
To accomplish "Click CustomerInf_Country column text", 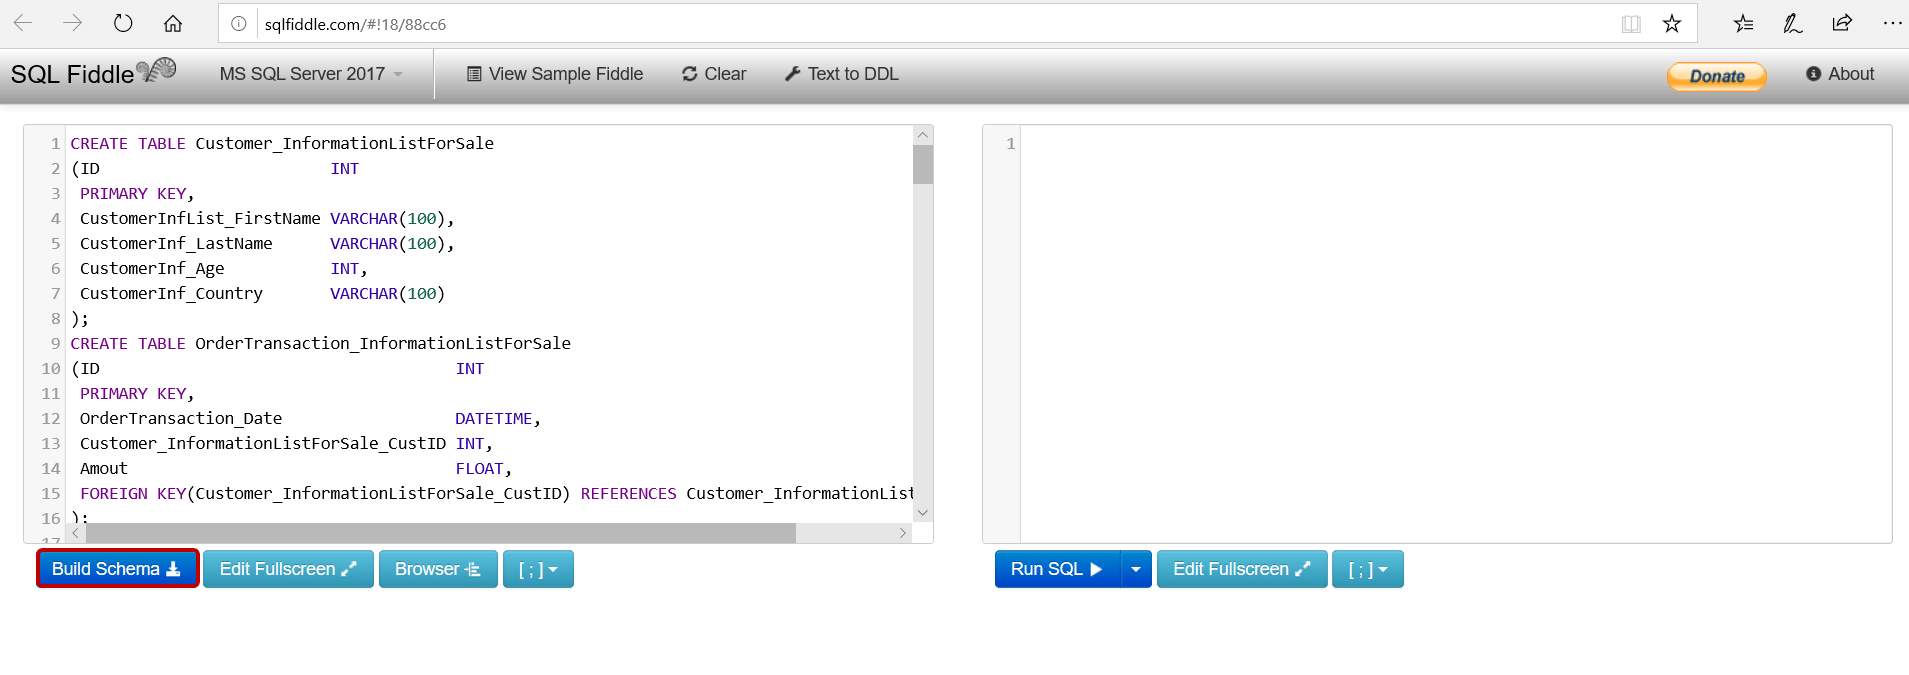I will pos(171,293).
